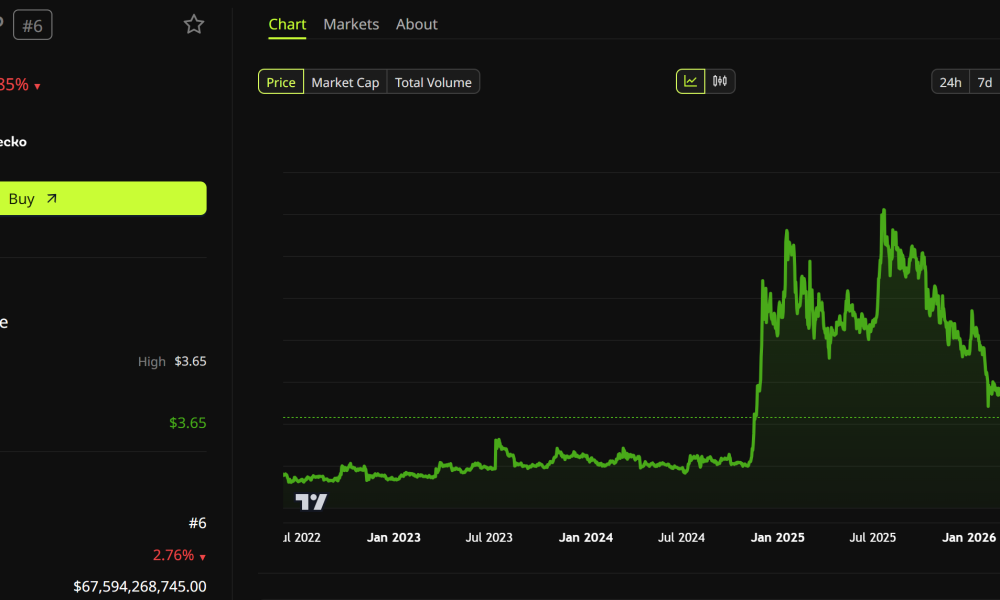This screenshot has height=600, width=1000.
Task: Switch to line chart view icon
Action: 691,82
